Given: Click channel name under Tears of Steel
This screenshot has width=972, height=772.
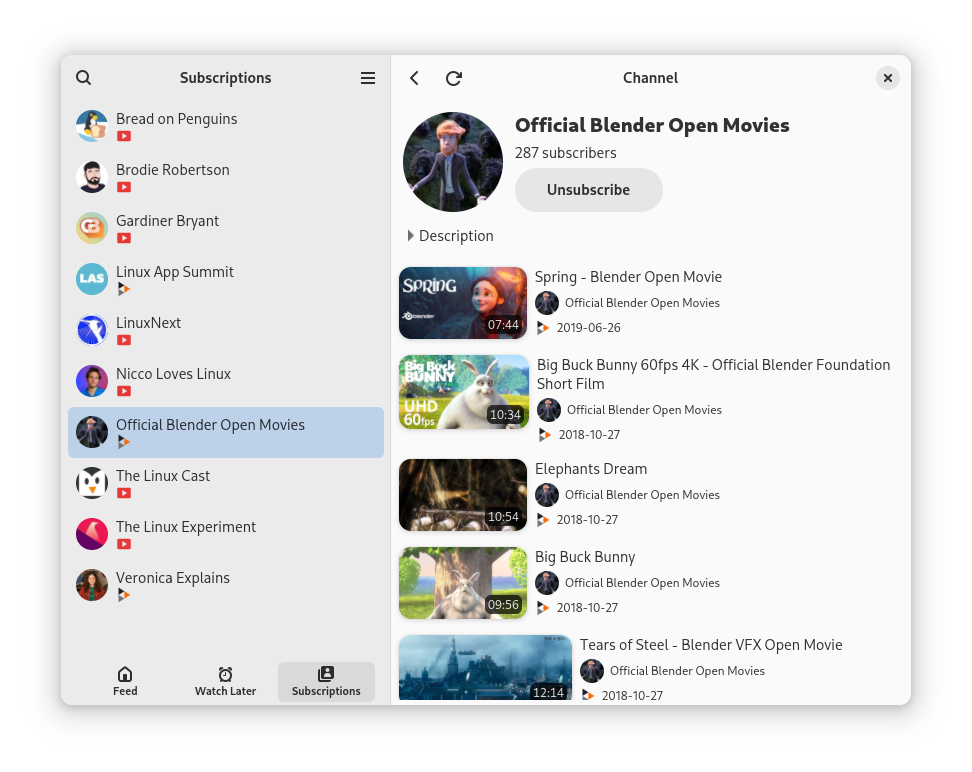Looking at the screenshot, I should click(687, 671).
